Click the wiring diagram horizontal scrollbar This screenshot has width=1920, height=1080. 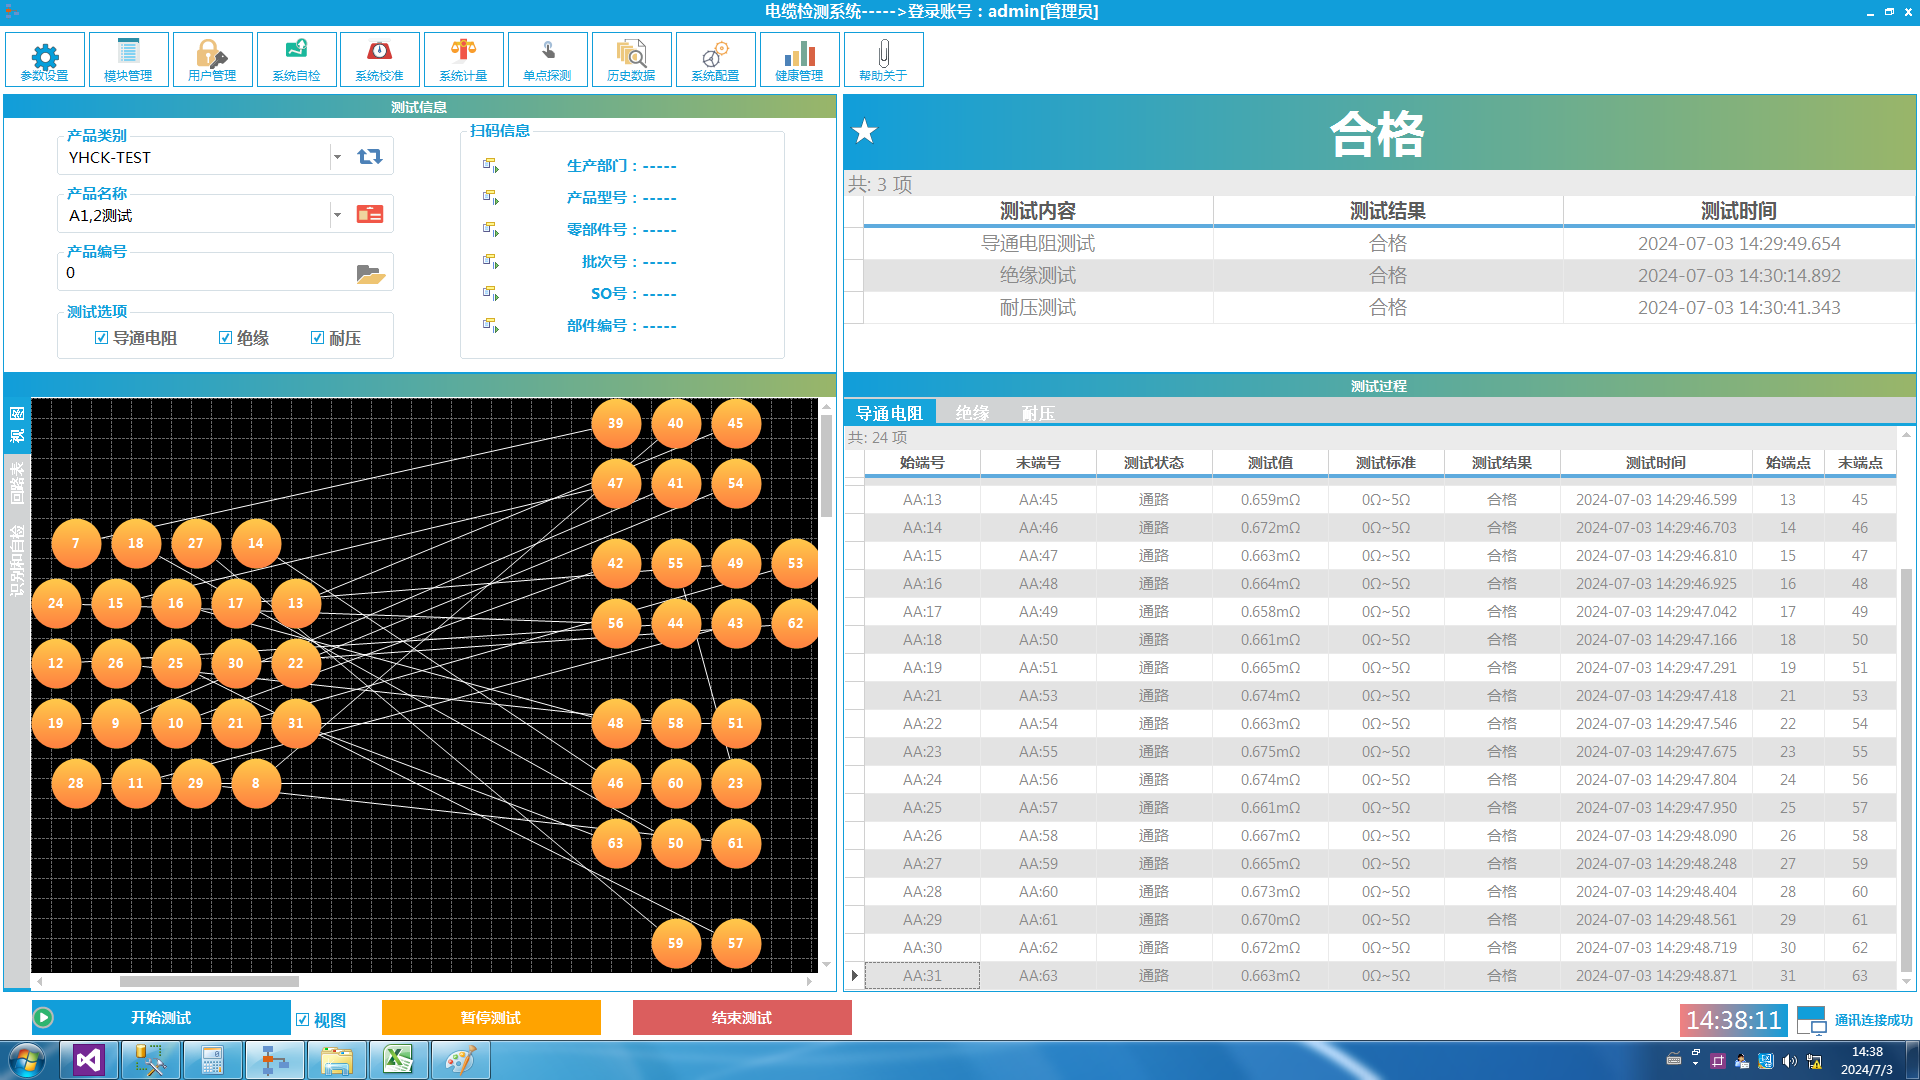click(x=210, y=982)
